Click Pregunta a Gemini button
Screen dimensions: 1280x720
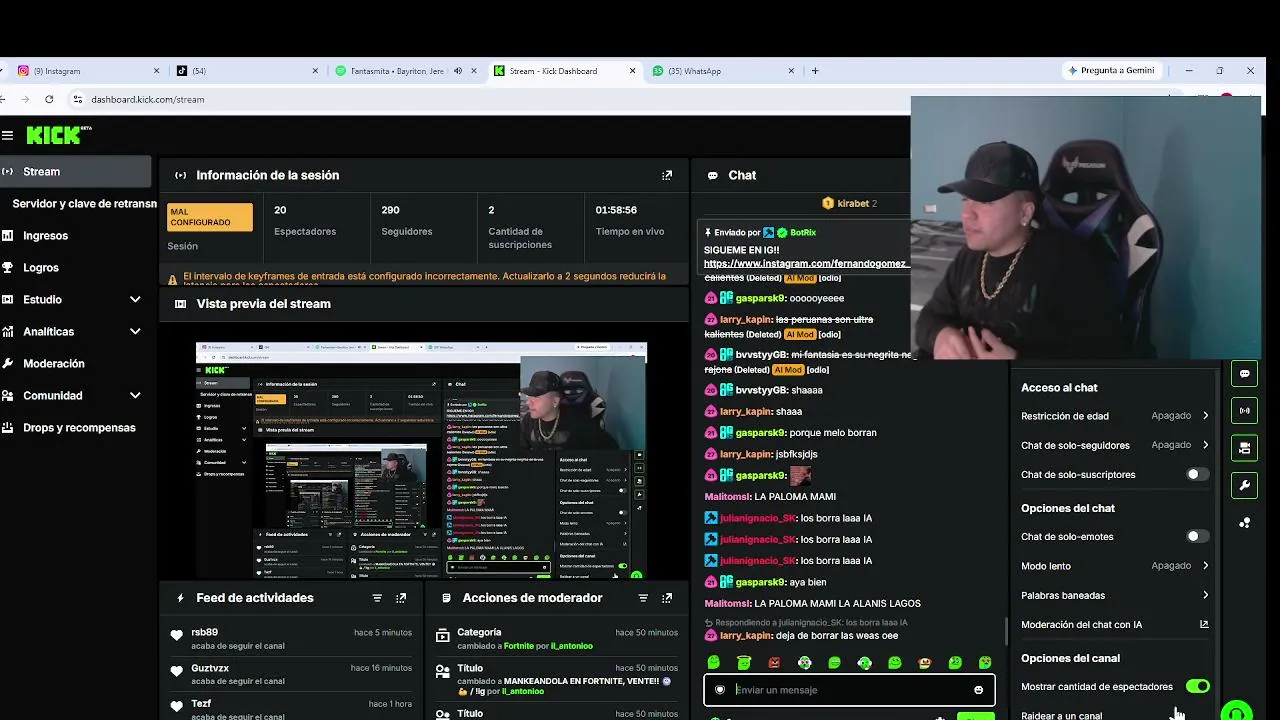tap(1111, 71)
